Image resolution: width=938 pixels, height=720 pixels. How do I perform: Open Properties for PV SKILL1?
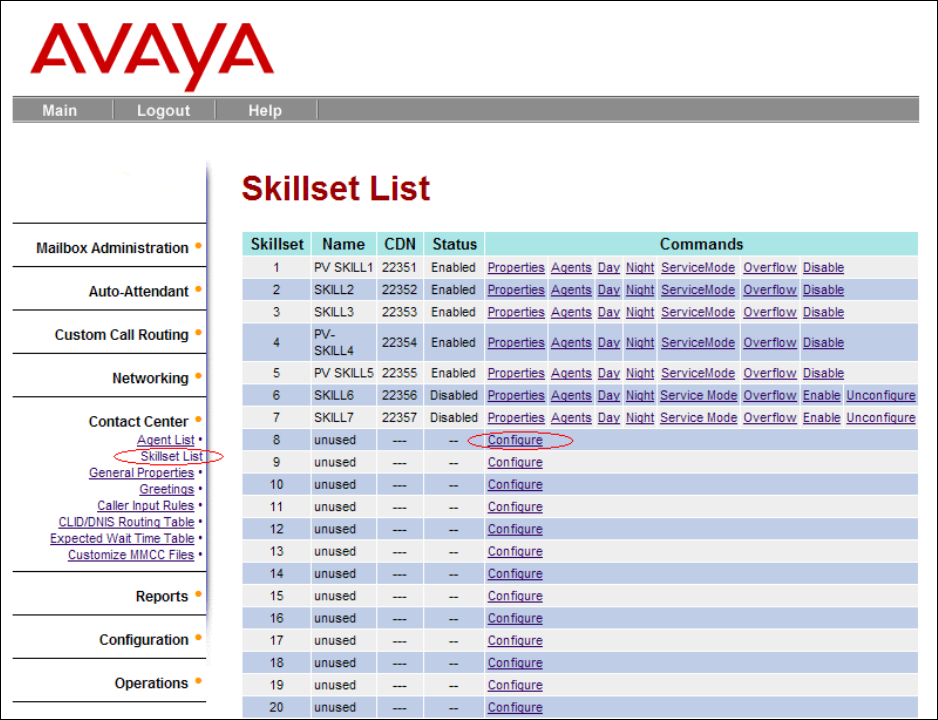tap(516, 268)
